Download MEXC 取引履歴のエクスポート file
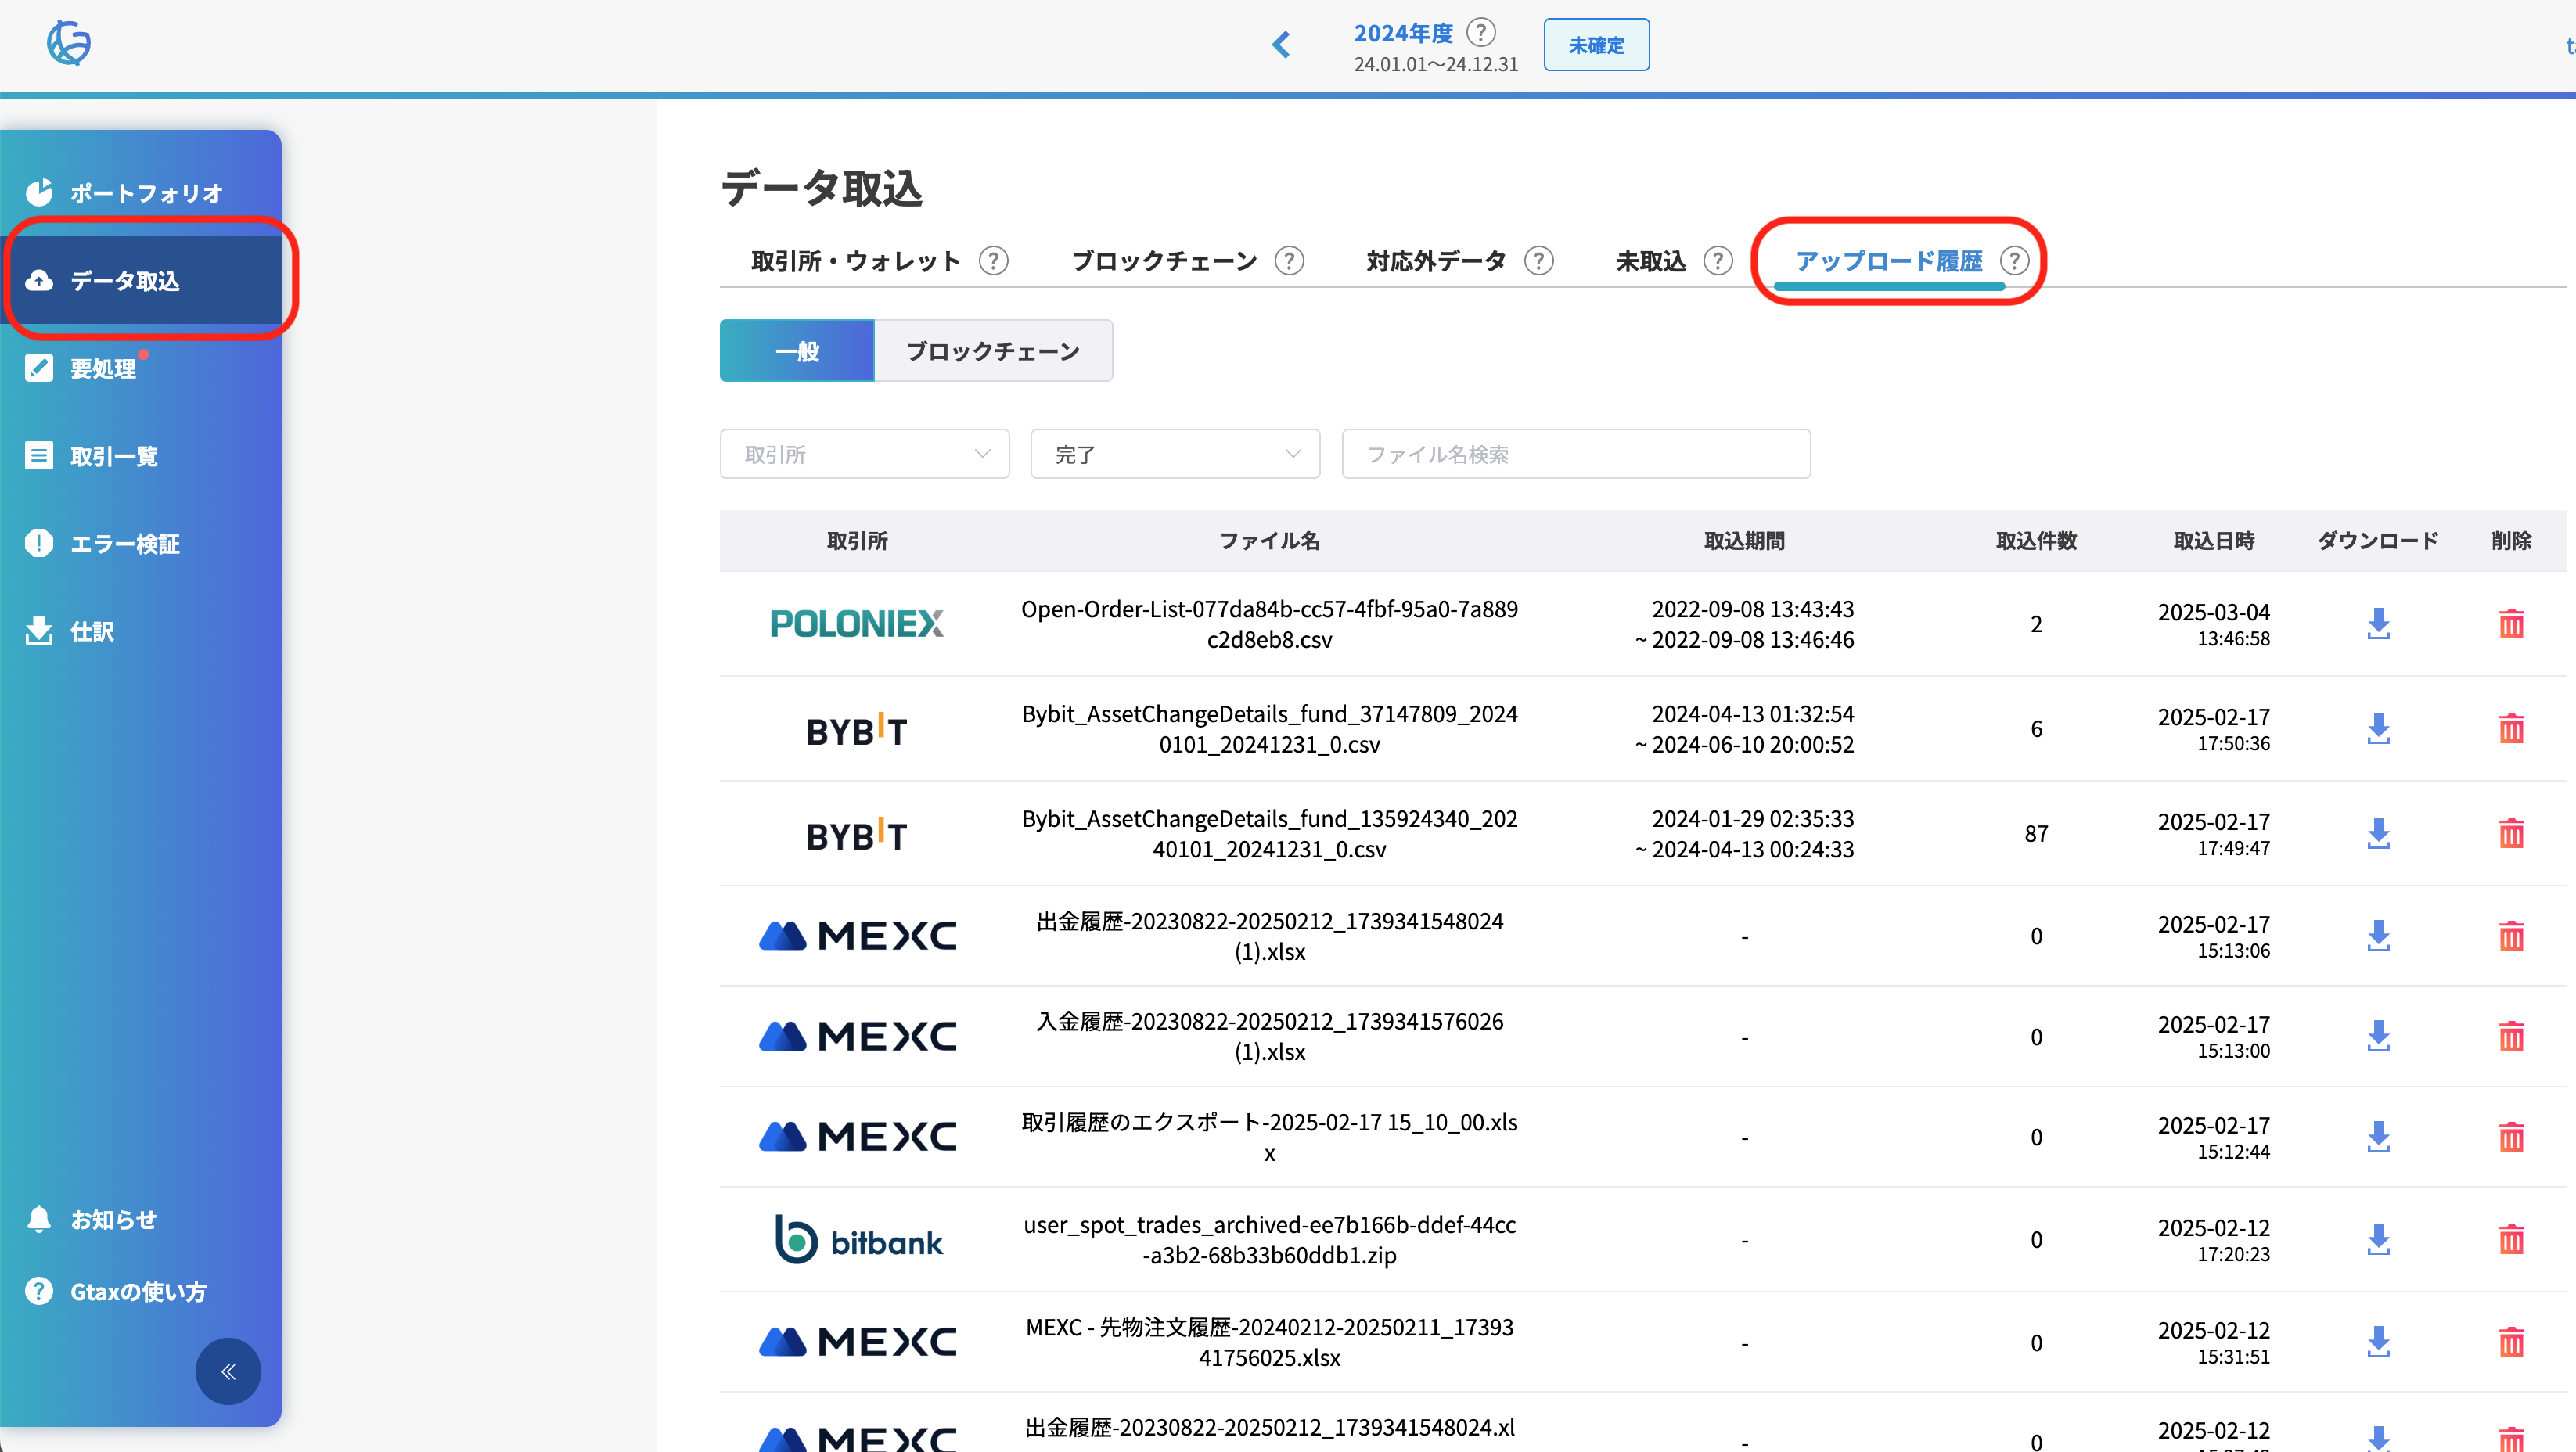The image size is (2576, 1452). pyautogui.click(x=2378, y=1138)
